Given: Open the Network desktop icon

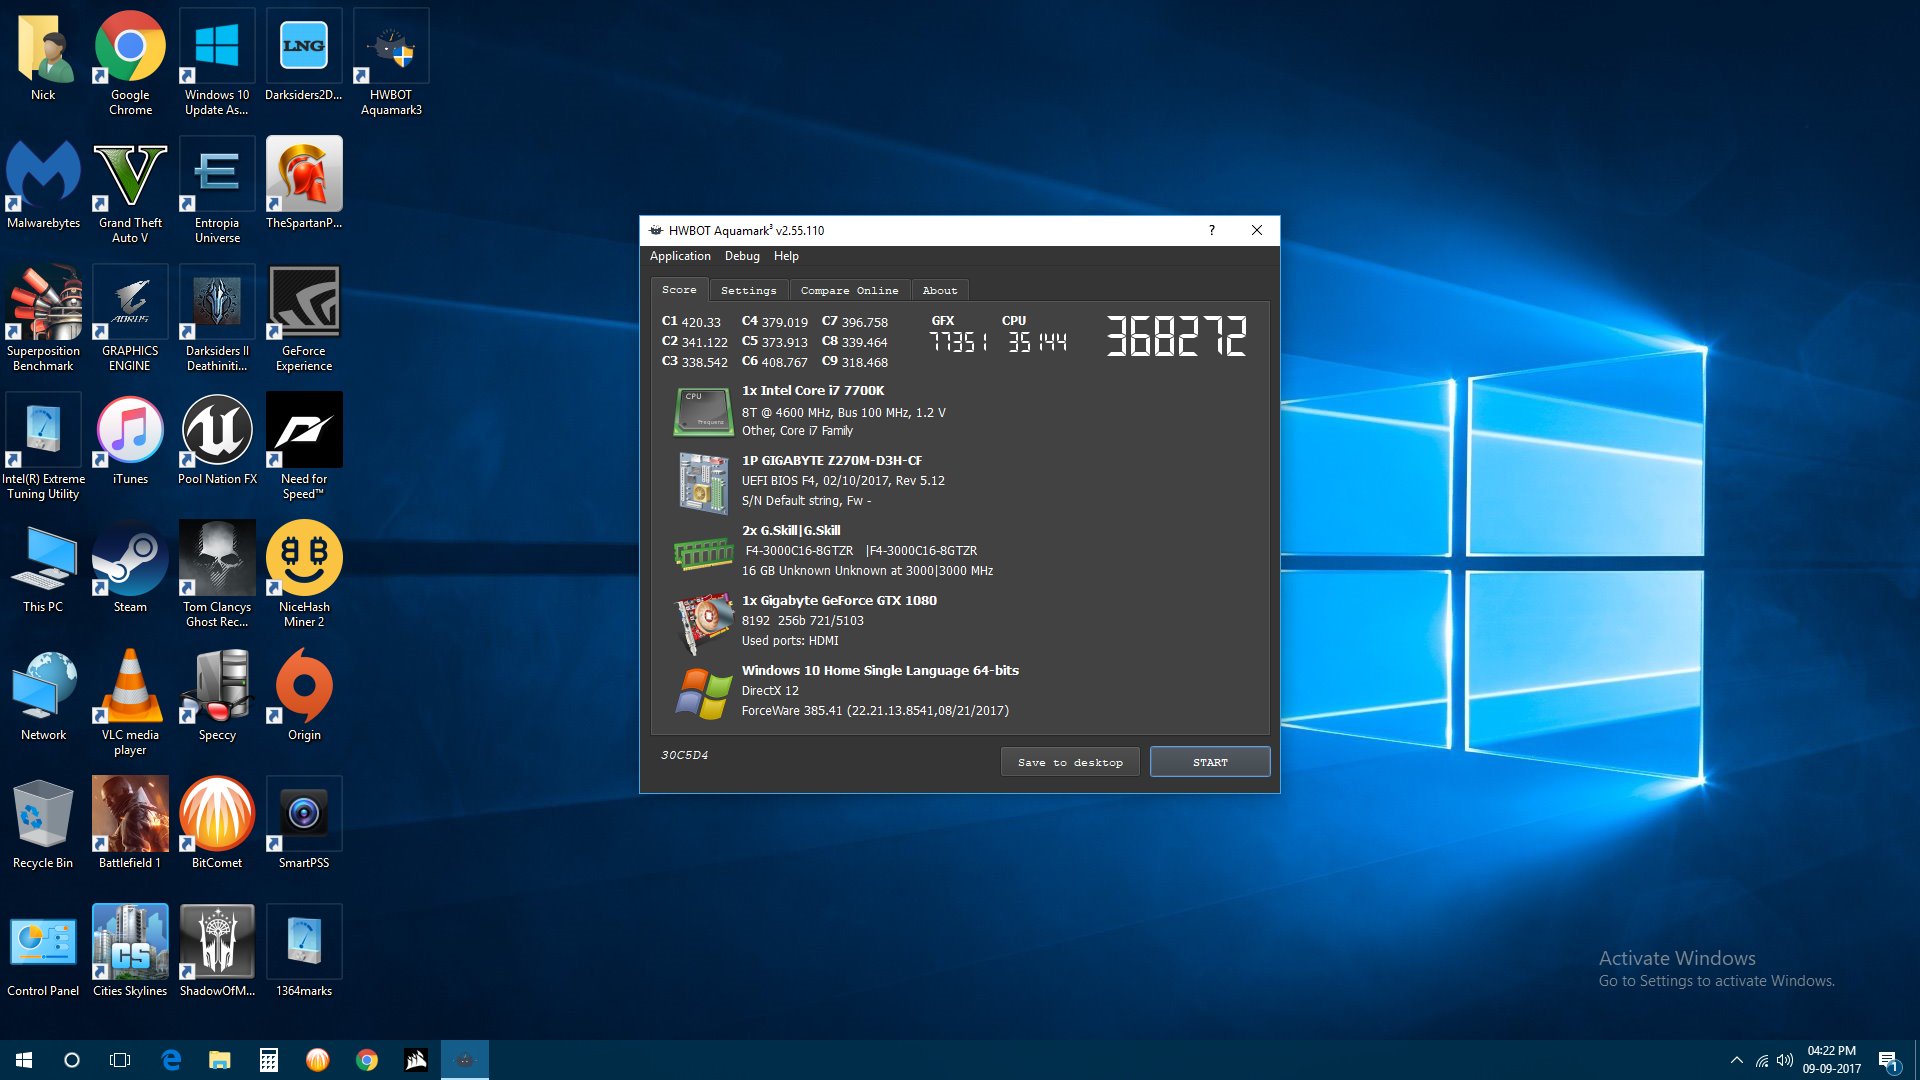Looking at the screenshot, I should tap(43, 695).
